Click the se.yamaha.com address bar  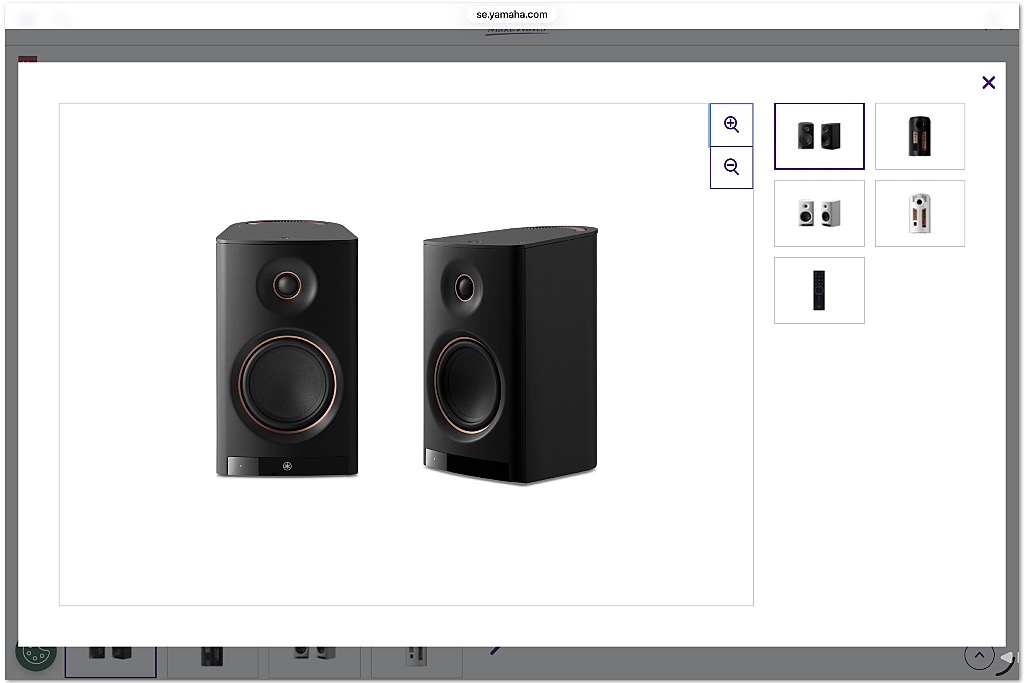click(x=512, y=14)
